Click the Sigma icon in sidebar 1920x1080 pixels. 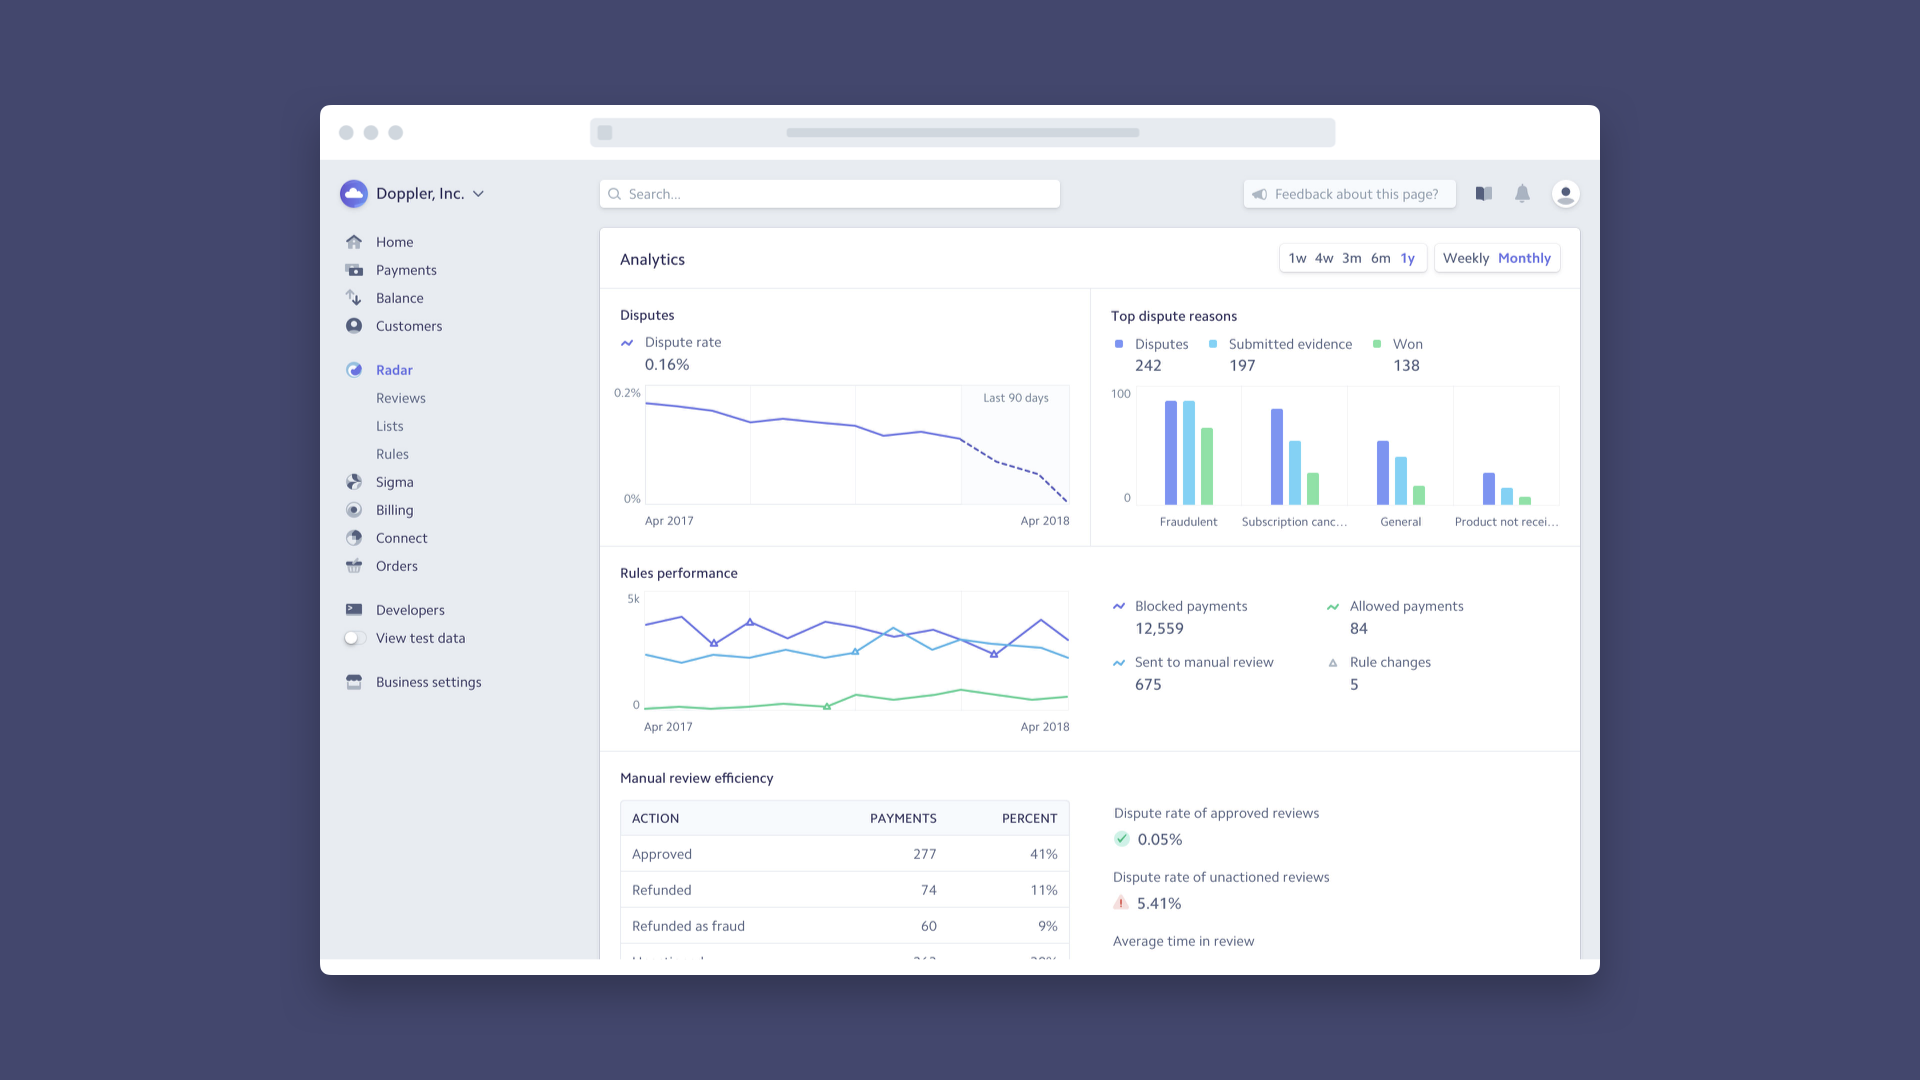354,482
